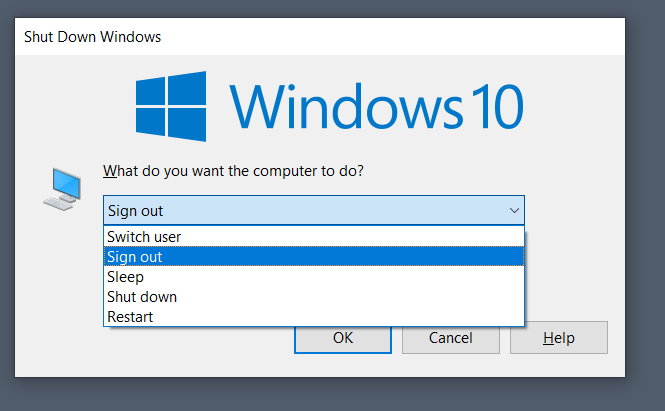The width and height of the screenshot is (665, 411).
Task: Click the Shut Down Windows title text
Action: pos(92,37)
